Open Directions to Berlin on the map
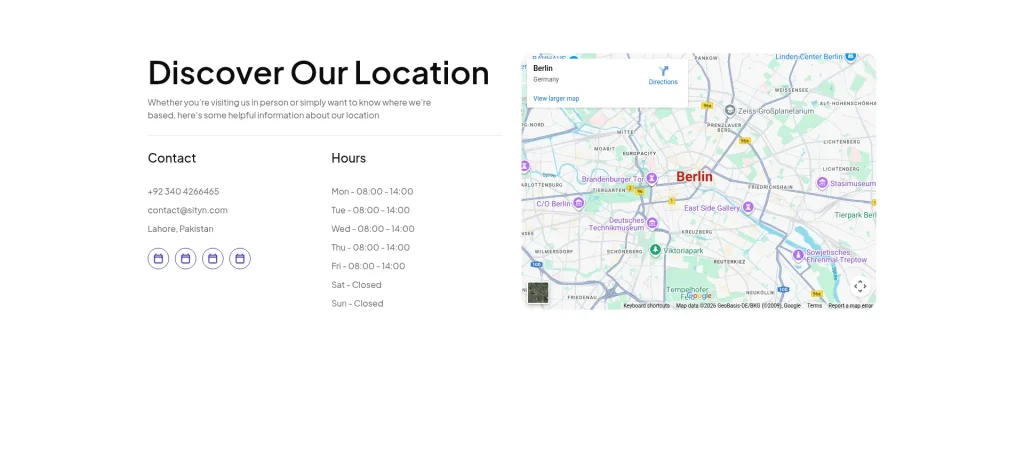 663,76
